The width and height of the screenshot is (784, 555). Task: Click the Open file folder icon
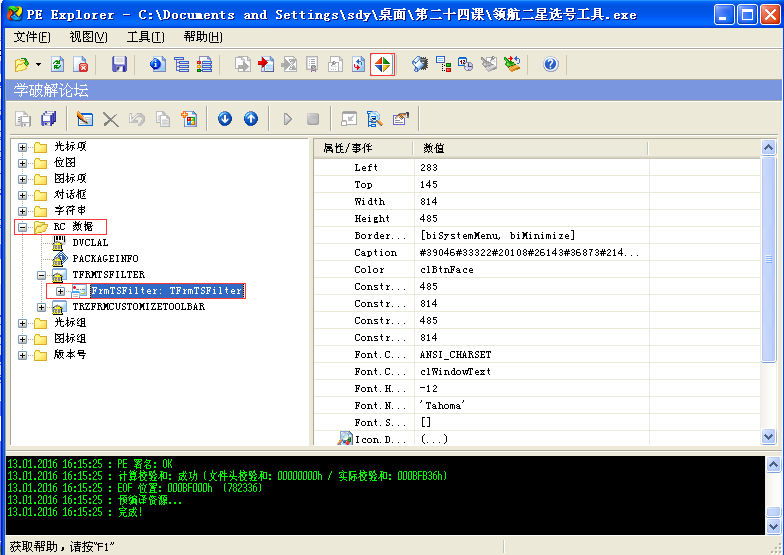pos(22,64)
